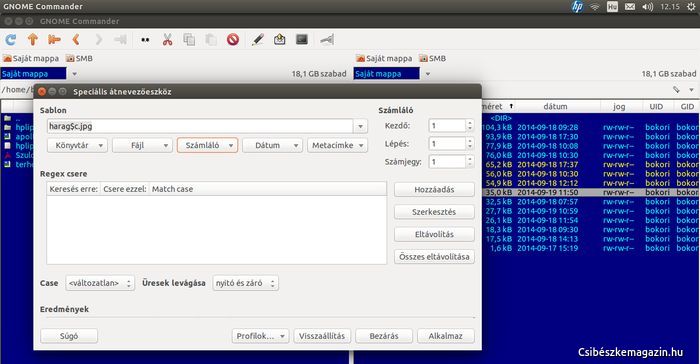Open the Fájl placeholder dropdown
Image resolution: width=700 pixels, height=364 pixels.
point(142,145)
